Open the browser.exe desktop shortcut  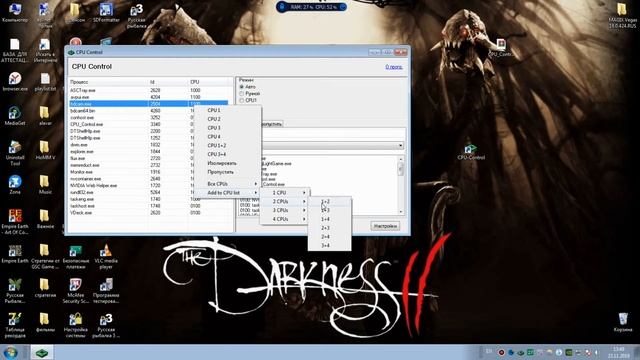click(15, 82)
